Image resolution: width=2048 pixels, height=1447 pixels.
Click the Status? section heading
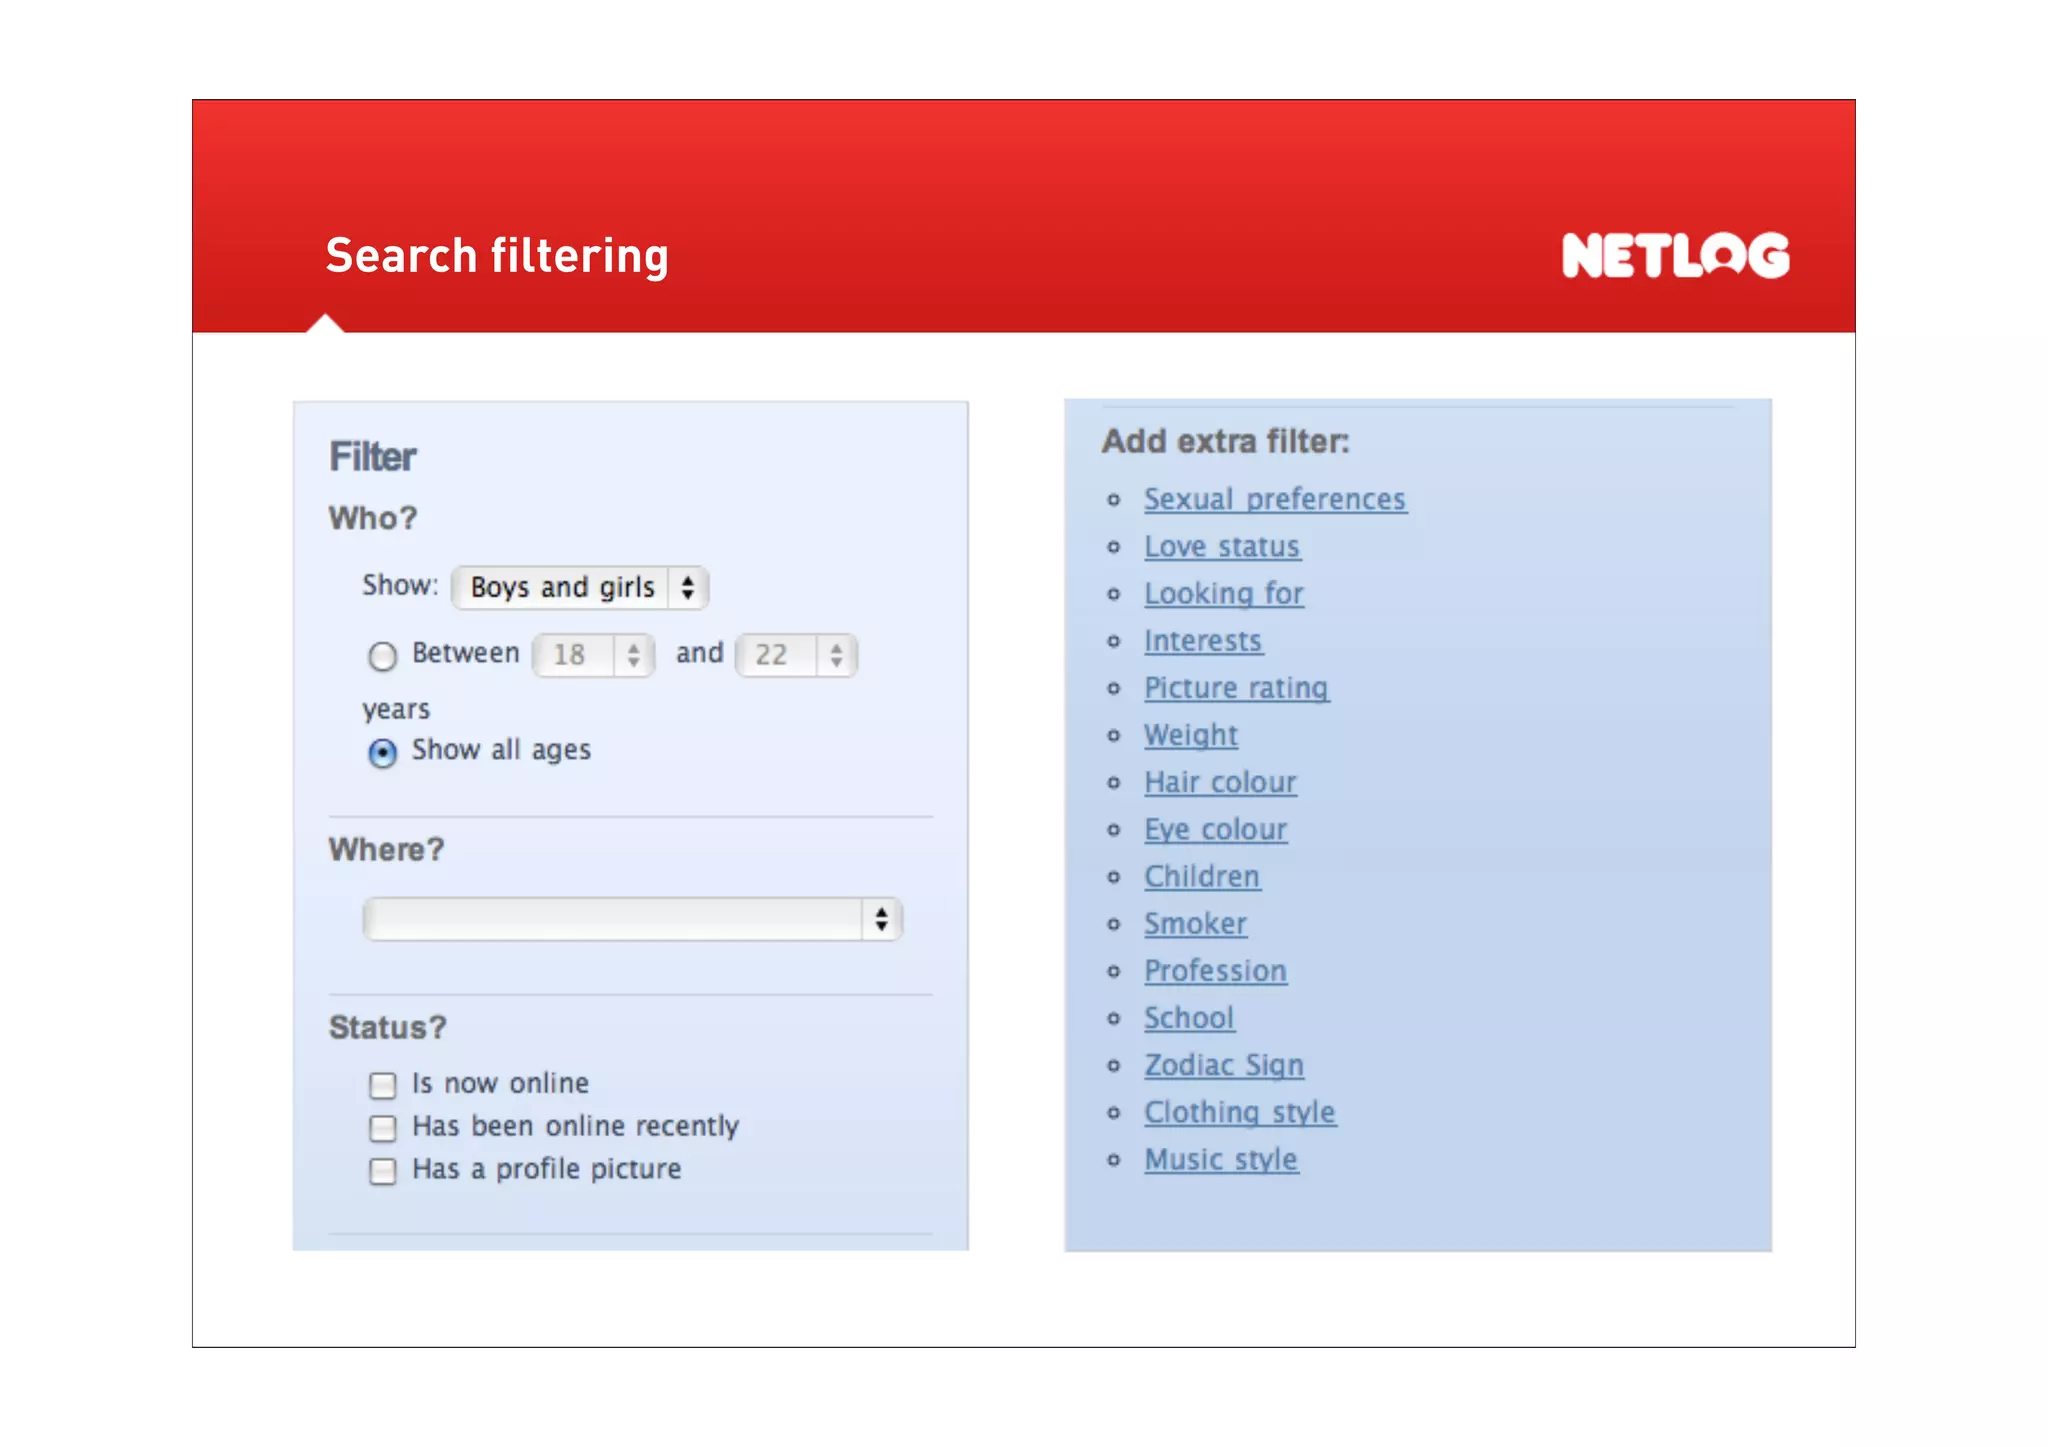(388, 1027)
